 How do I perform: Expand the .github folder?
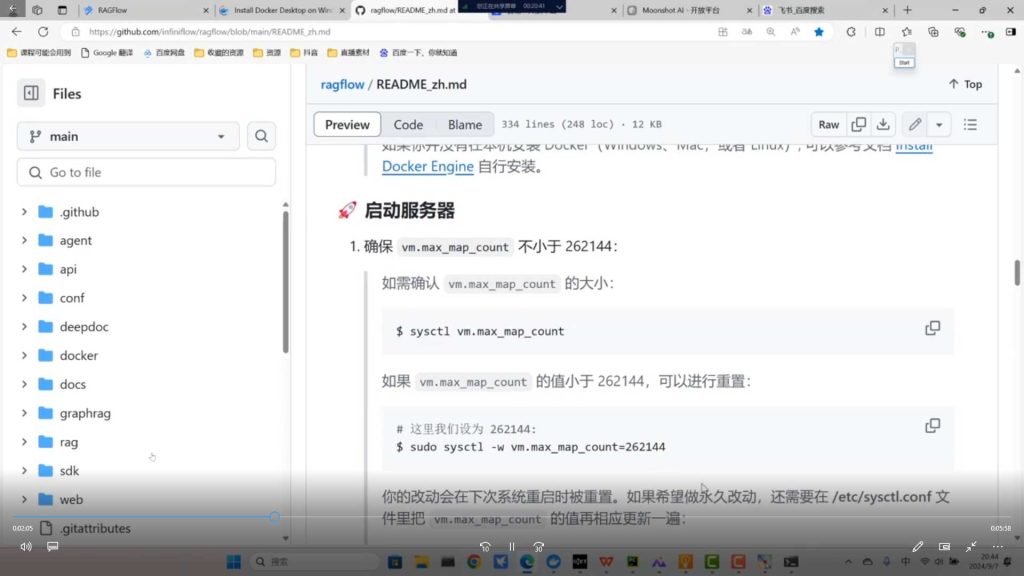point(24,212)
